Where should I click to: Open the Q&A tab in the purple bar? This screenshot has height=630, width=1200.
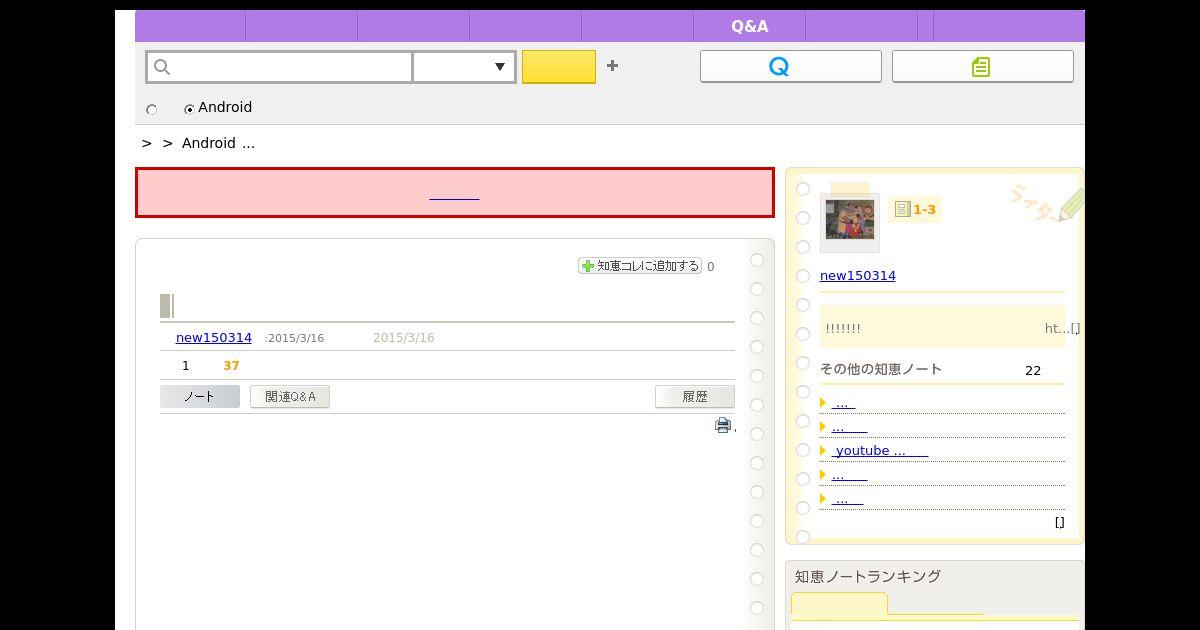[749, 26]
